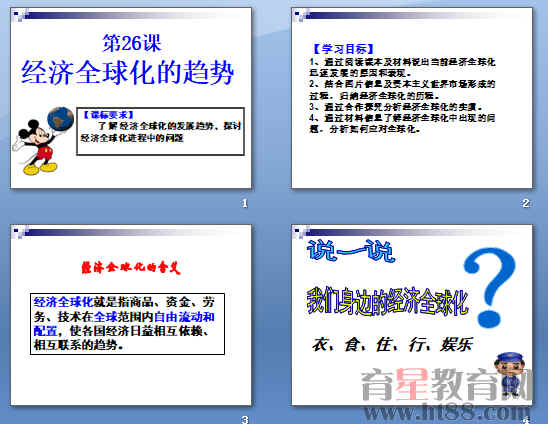Click the 第26课 title text
This screenshot has height=424, width=548.
(x=132, y=43)
